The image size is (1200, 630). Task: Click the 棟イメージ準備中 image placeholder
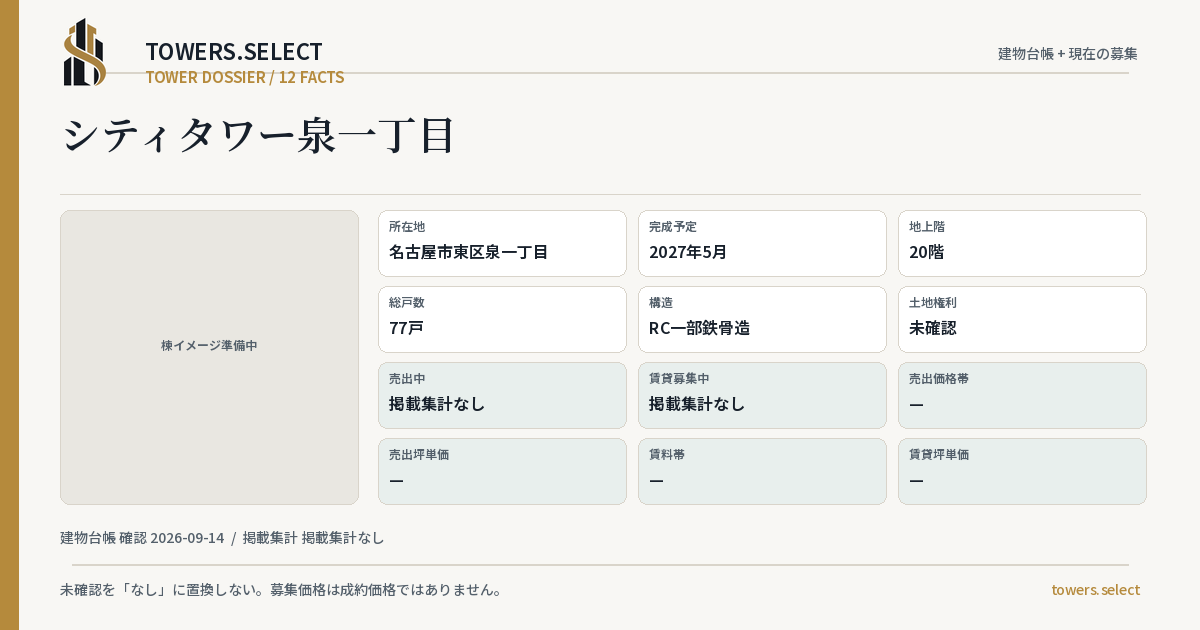tap(209, 357)
